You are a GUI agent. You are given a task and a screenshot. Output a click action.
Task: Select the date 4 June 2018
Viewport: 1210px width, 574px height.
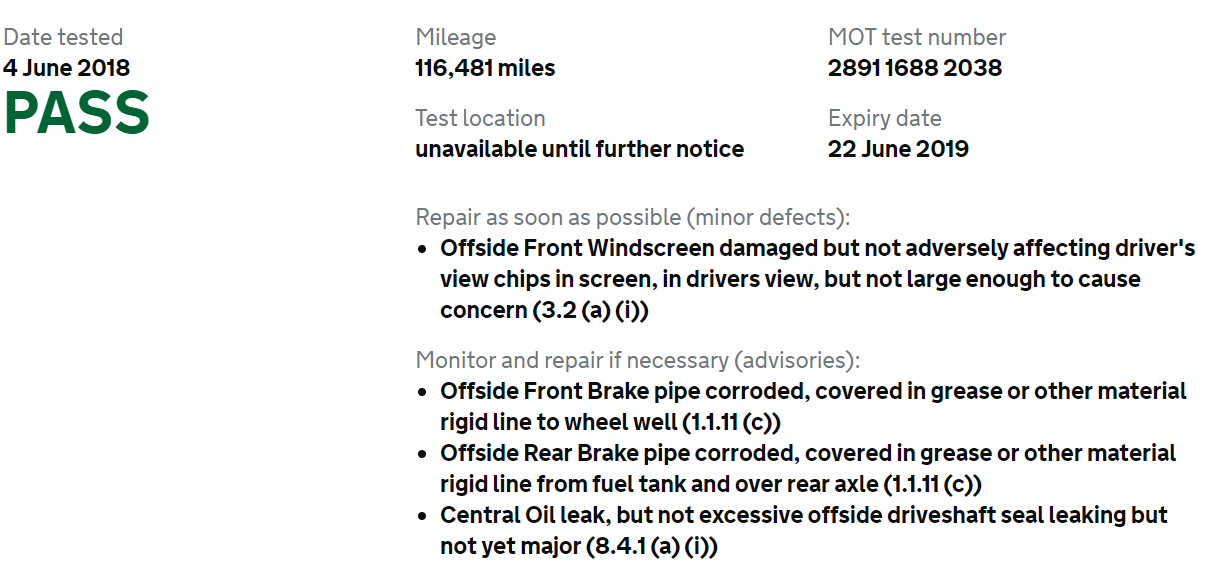pos(66,68)
